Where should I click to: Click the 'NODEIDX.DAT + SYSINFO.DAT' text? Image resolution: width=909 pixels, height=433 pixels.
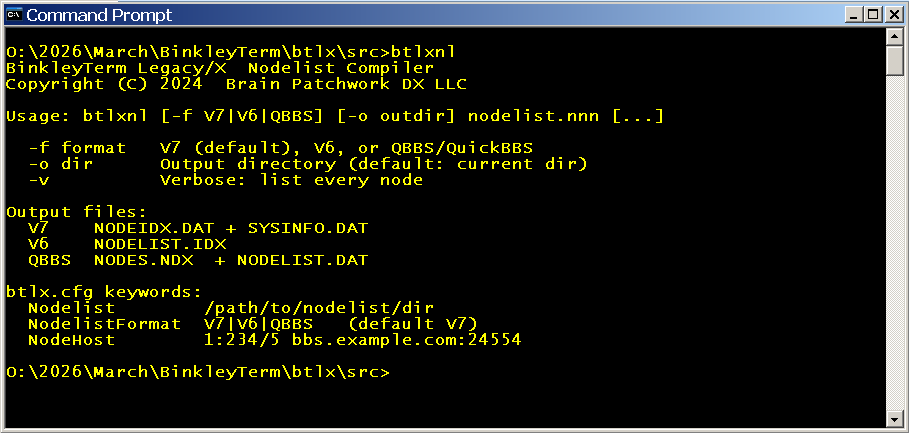click(230, 228)
